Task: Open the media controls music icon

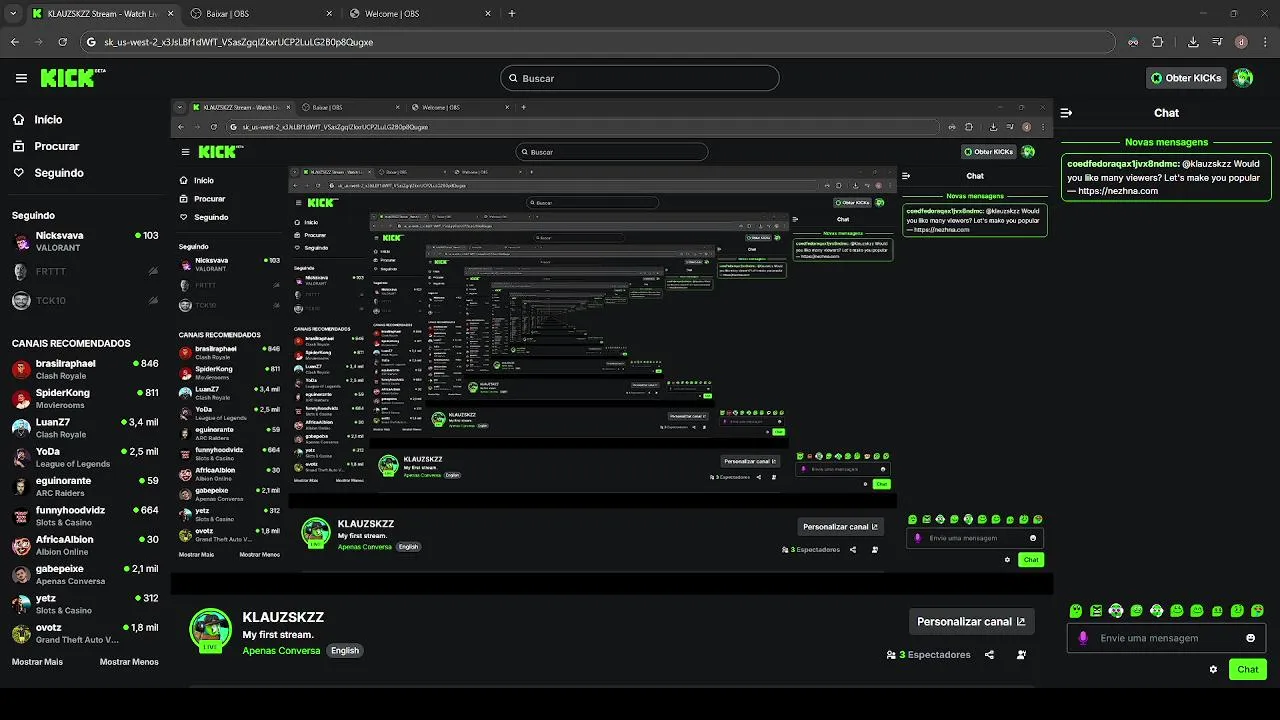Action: 1217,42
